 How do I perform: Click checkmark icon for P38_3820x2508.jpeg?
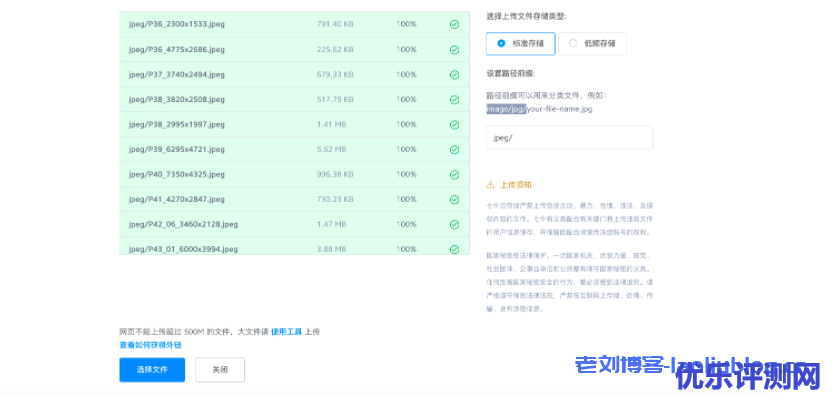coord(454,99)
